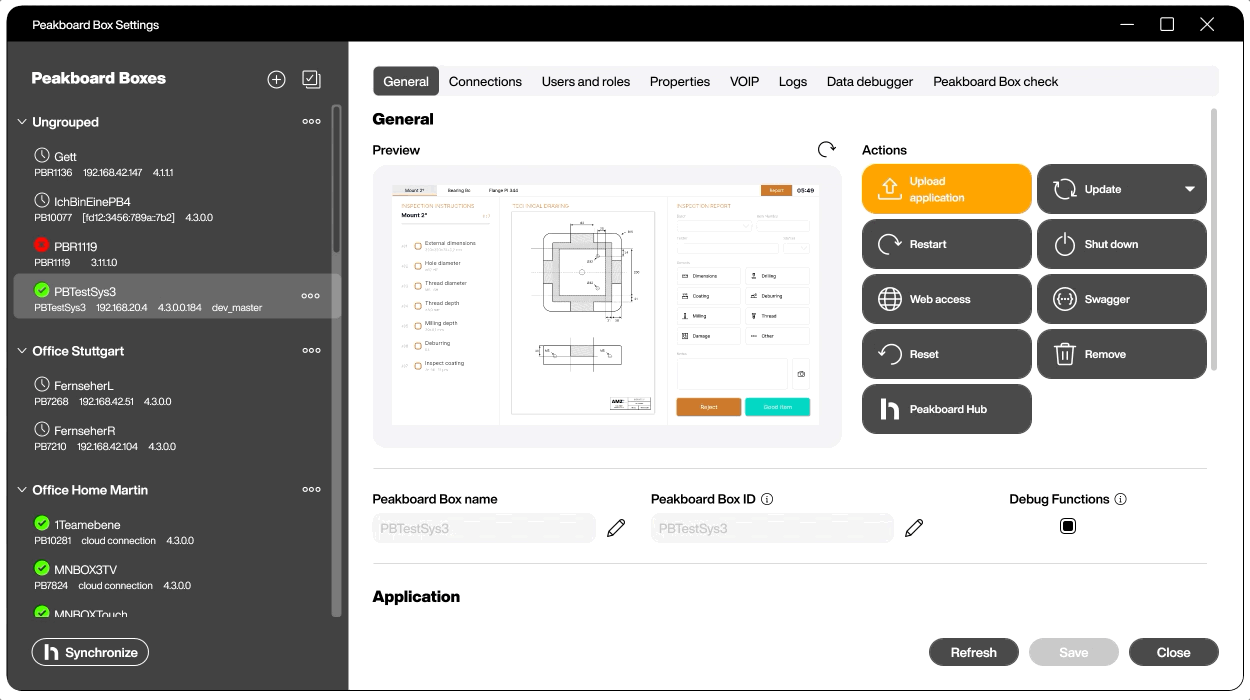
Task: Select the MNBOX3TV box entry
Action: click(176, 577)
